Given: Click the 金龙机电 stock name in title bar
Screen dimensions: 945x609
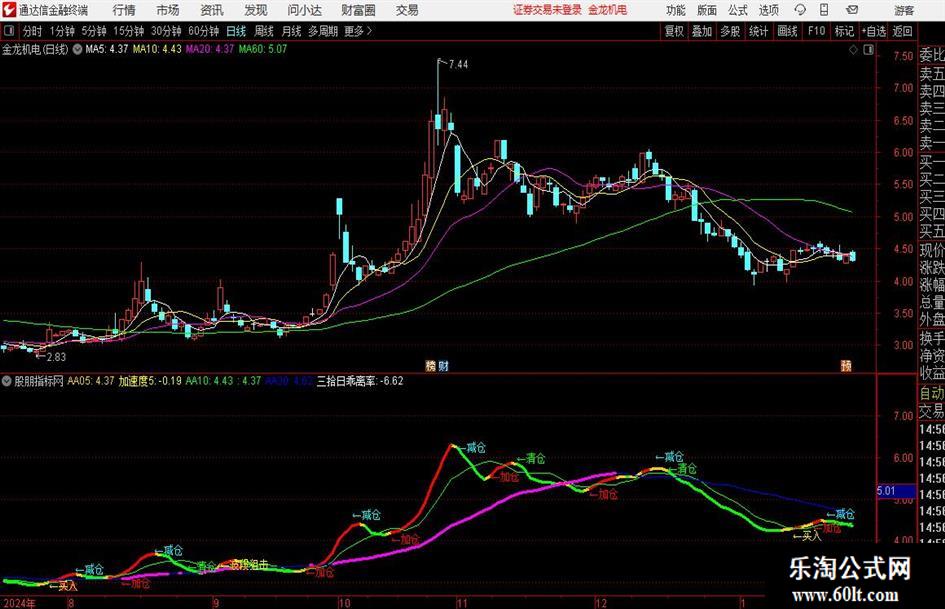Looking at the screenshot, I should click(608, 10).
